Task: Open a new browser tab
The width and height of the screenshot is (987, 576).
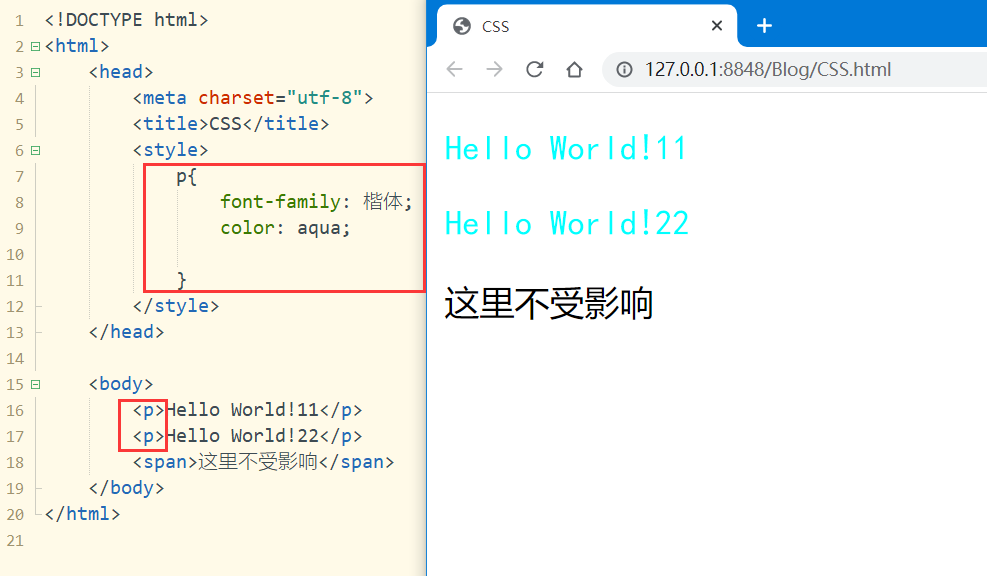Action: coord(764,26)
